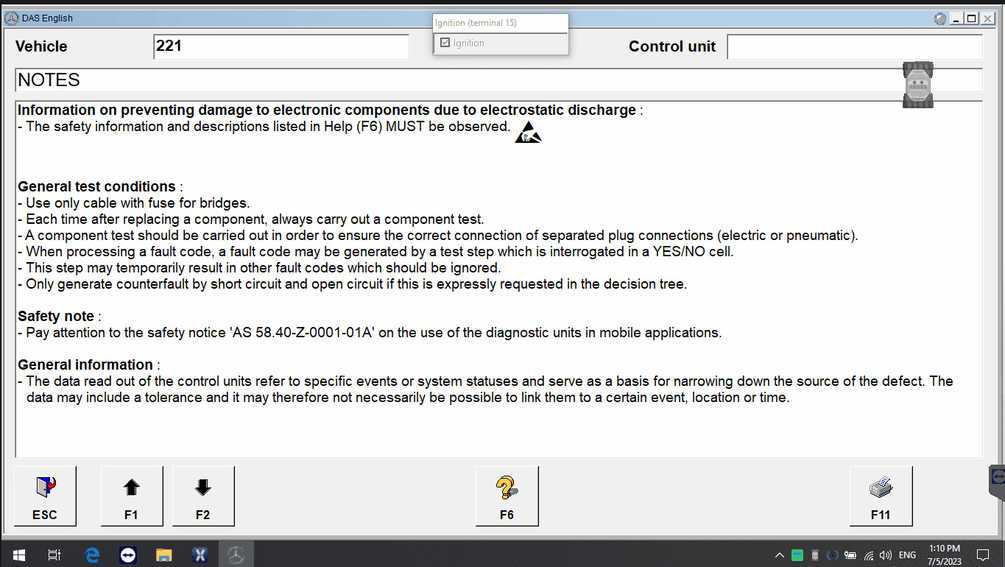The width and height of the screenshot is (1005, 567).
Task: Click the F2 down arrow button
Action: pos(203,497)
